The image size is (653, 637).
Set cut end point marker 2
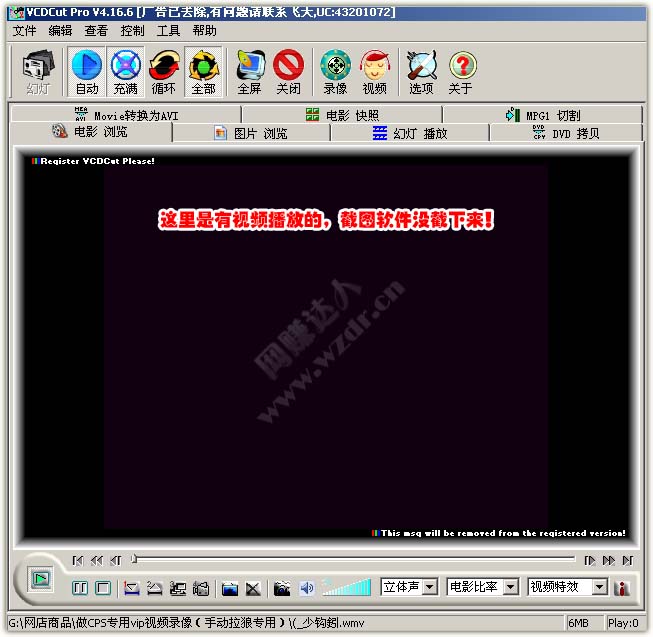point(155,588)
